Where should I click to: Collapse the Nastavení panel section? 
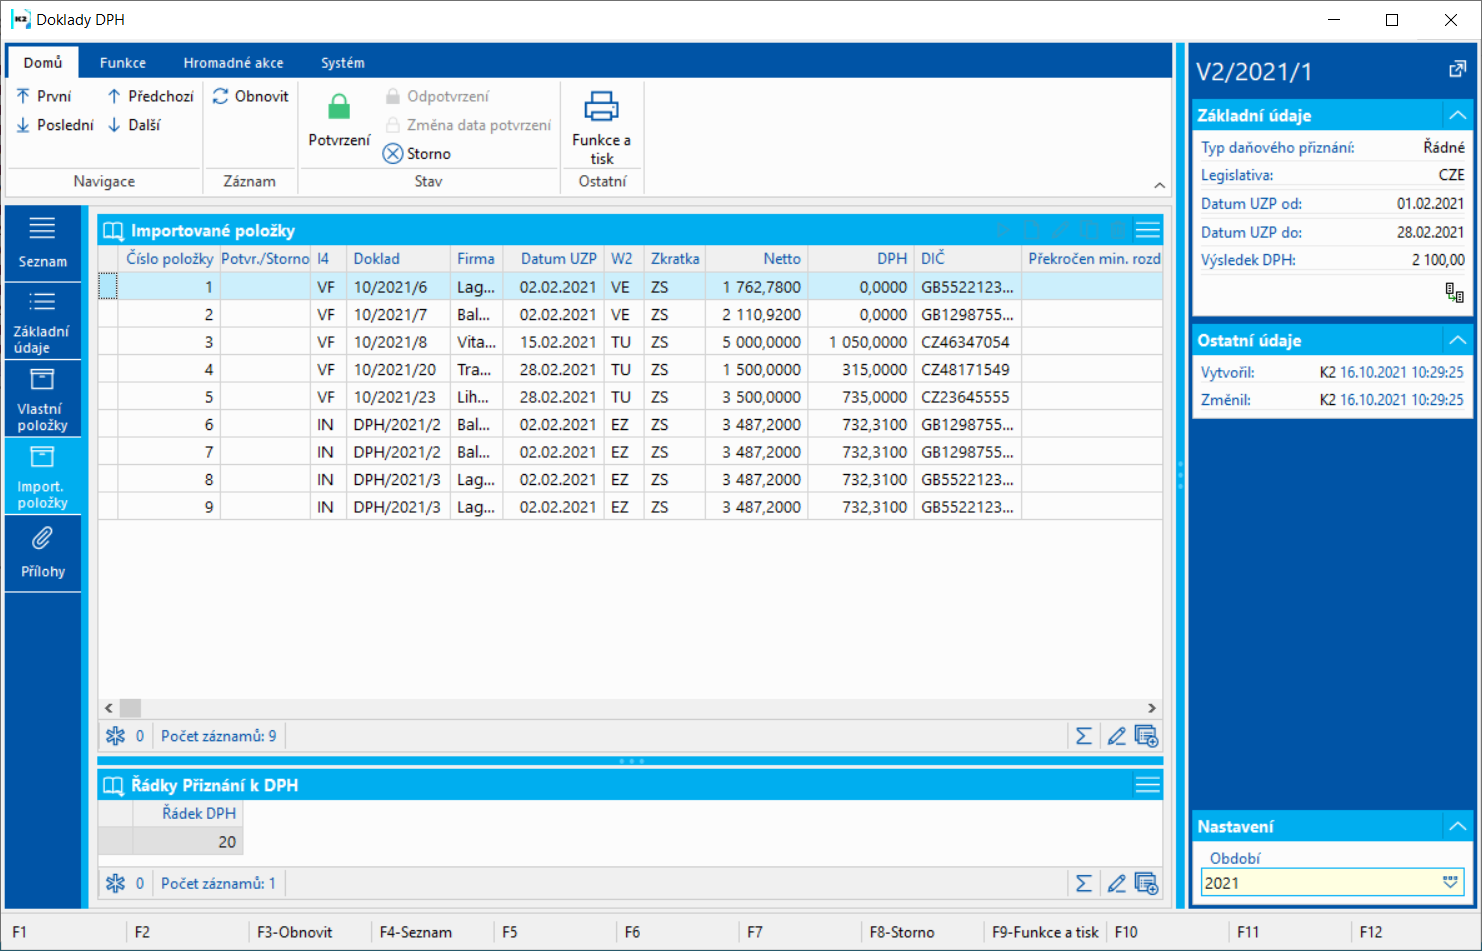pyautogui.click(x=1457, y=826)
